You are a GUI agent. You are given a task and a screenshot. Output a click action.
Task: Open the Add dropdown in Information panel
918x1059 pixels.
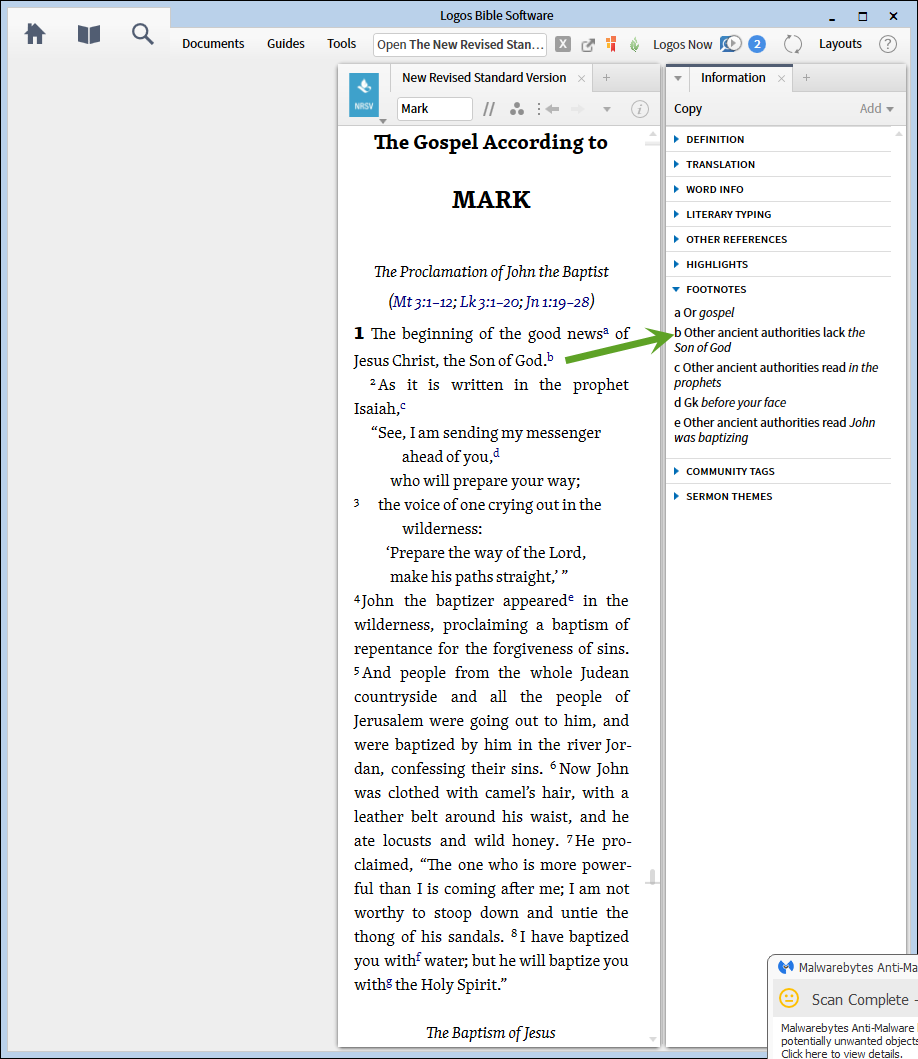(x=876, y=109)
